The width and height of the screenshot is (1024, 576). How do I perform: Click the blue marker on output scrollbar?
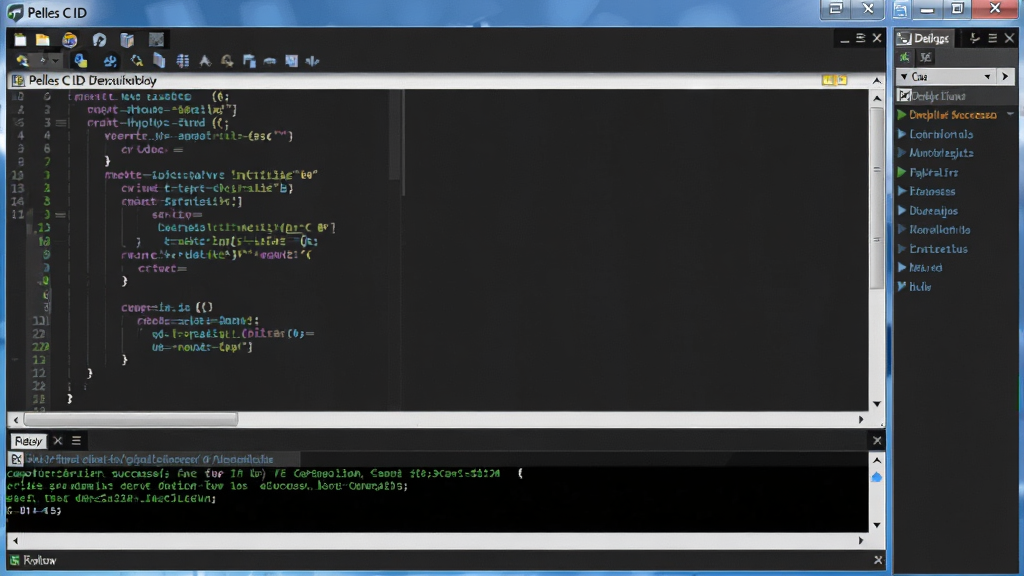click(x=877, y=477)
